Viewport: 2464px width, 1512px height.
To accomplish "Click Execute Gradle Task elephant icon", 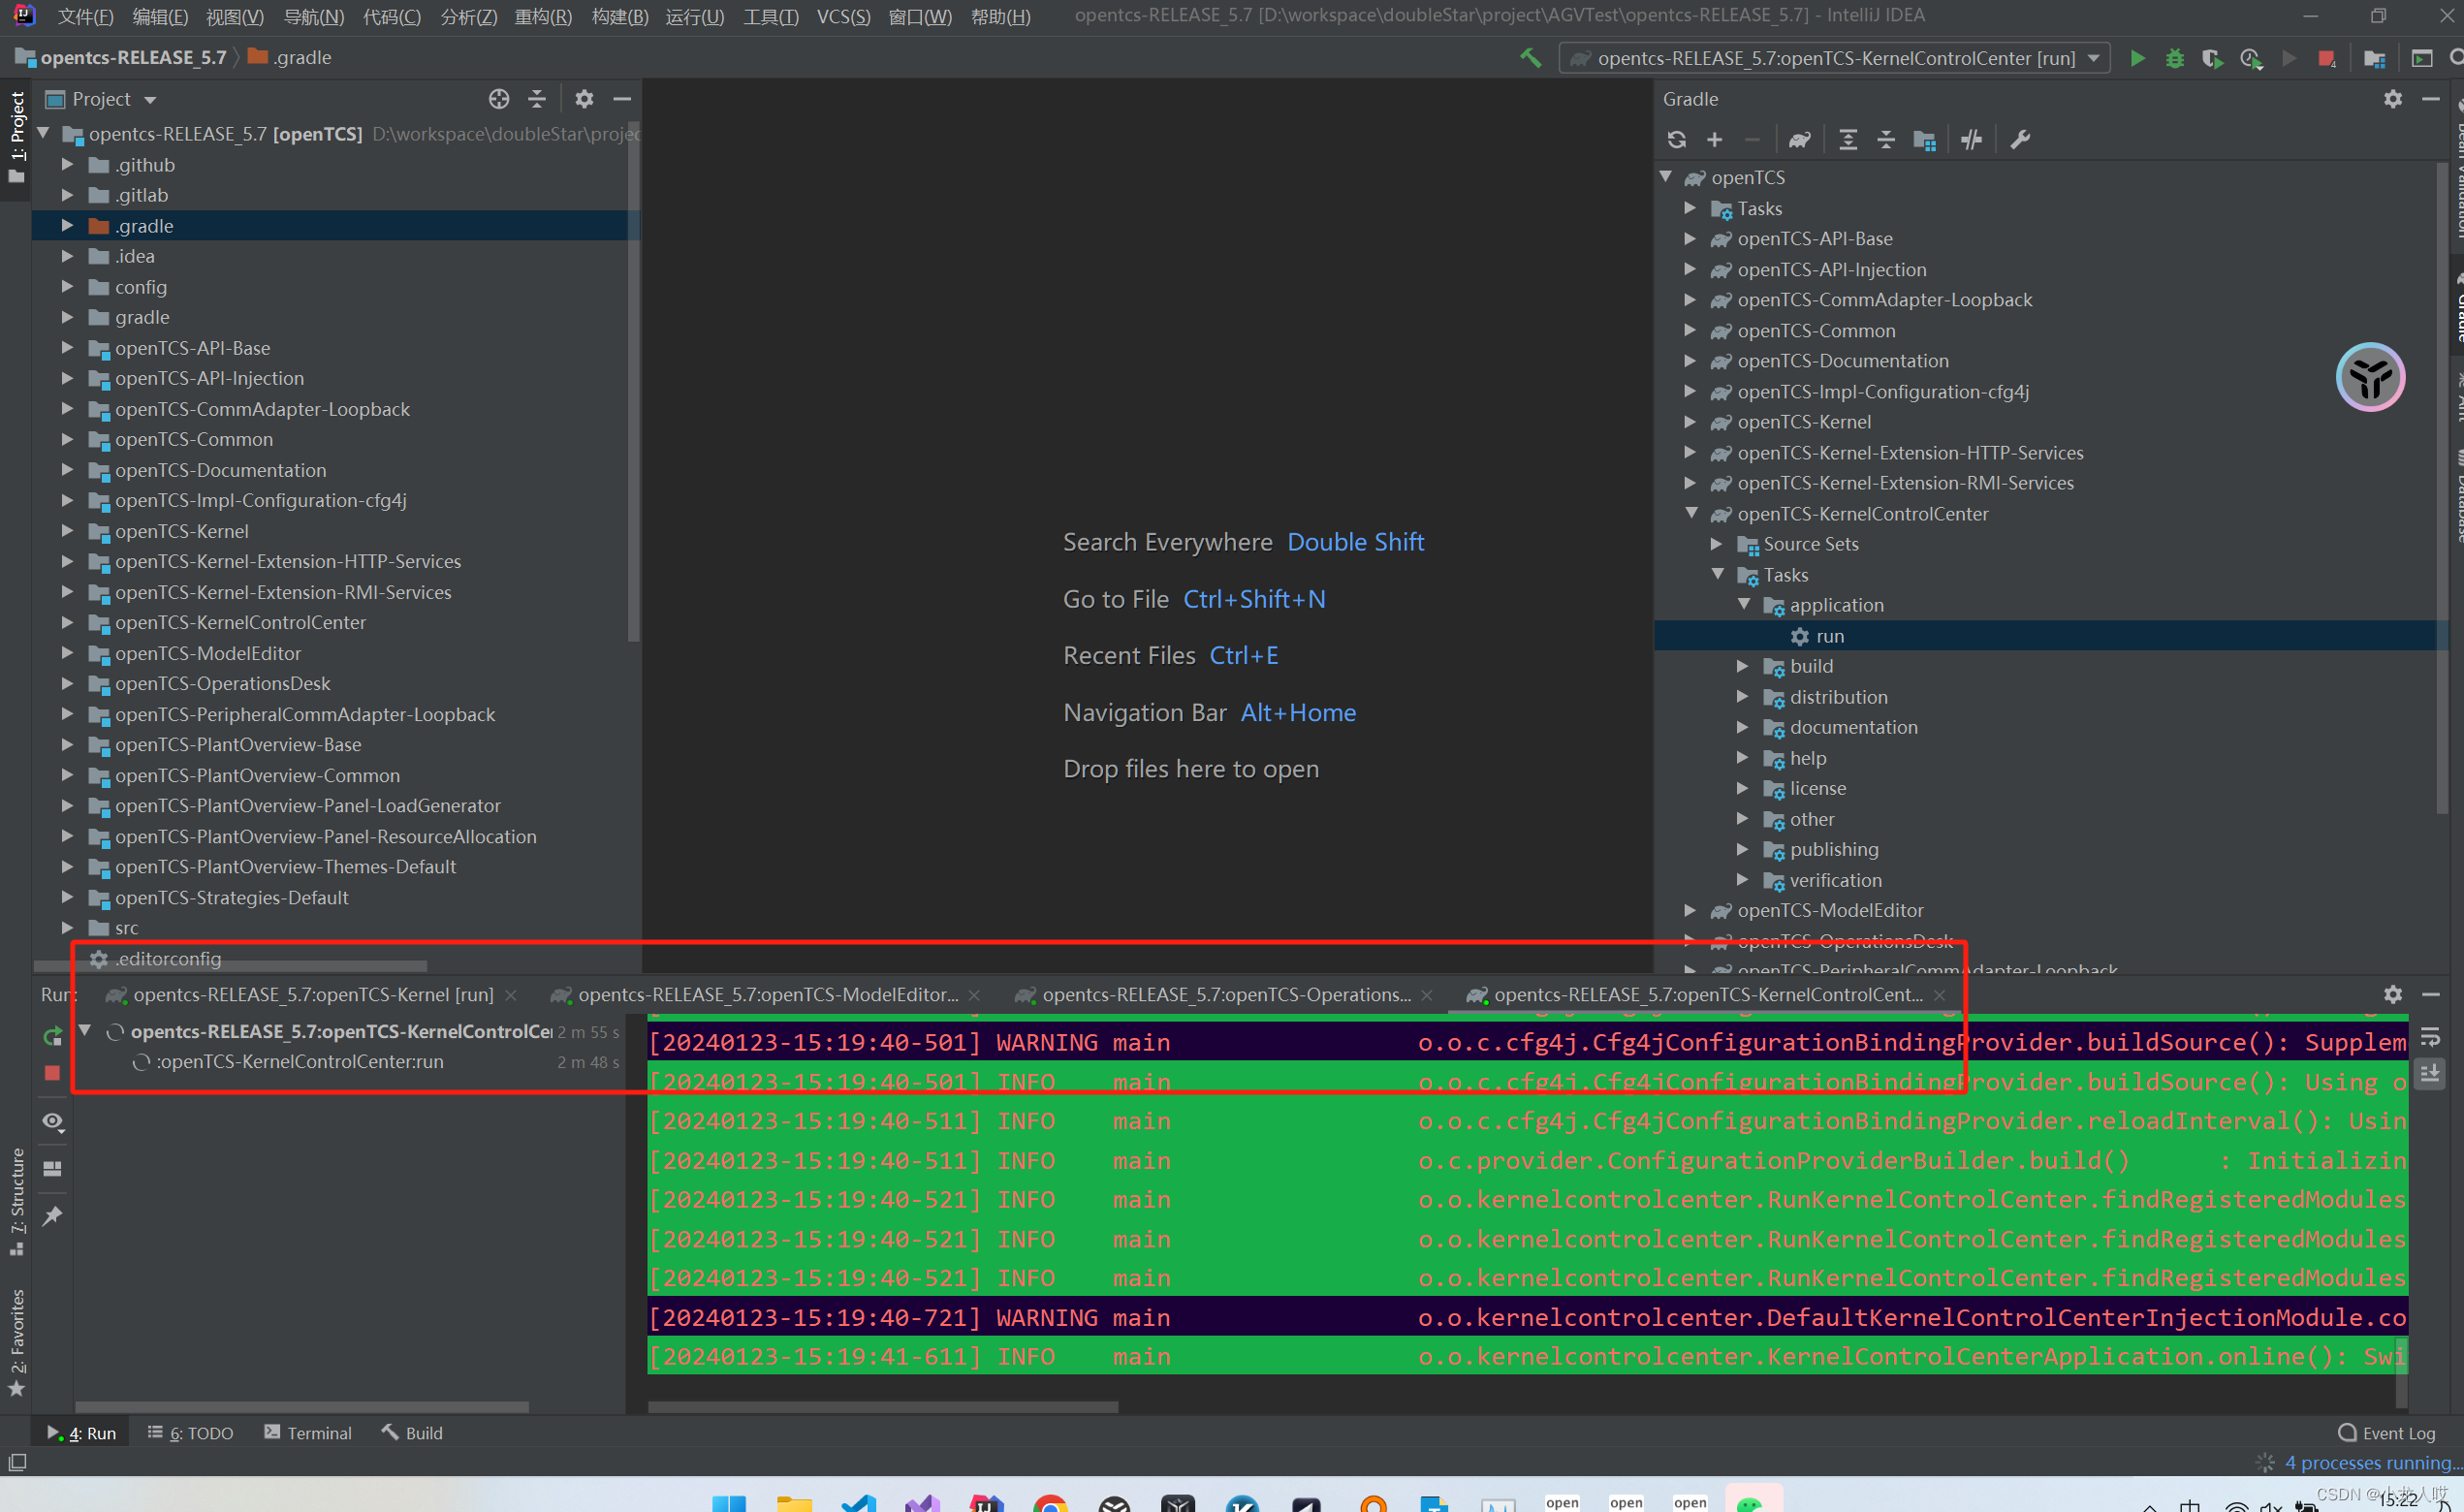I will [x=1799, y=140].
